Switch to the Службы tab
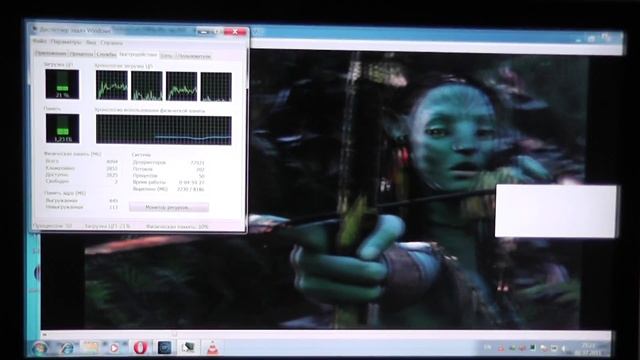The image size is (640, 360). coord(106,54)
